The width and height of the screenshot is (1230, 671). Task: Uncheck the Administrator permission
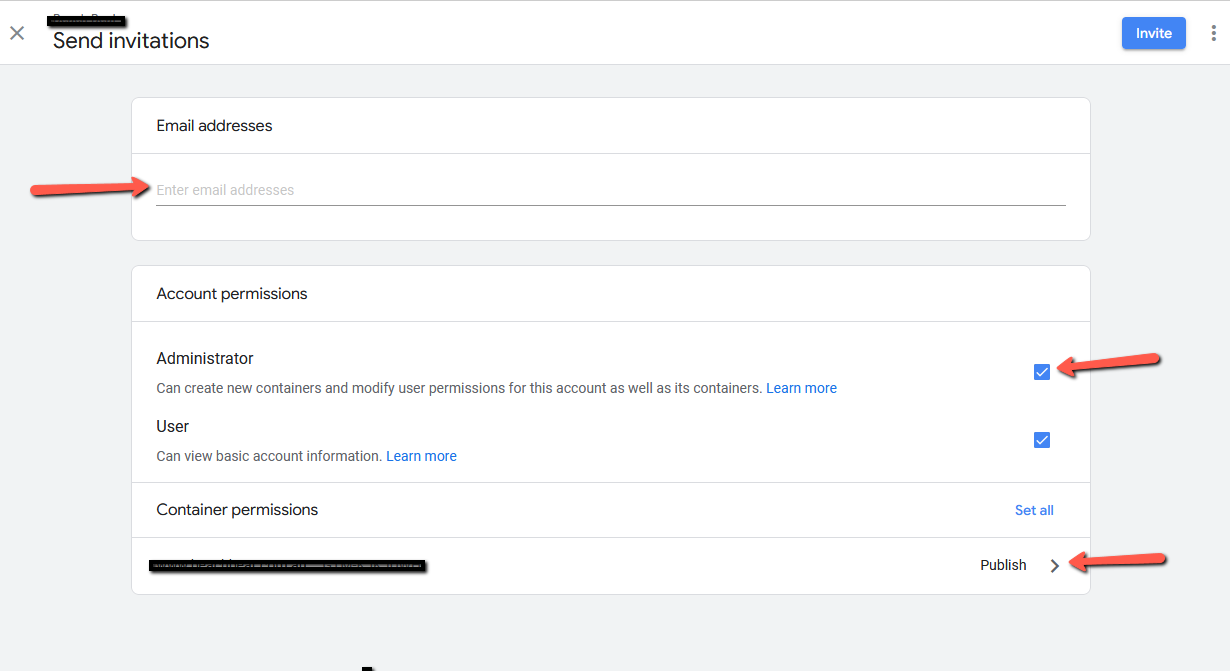click(x=1042, y=371)
